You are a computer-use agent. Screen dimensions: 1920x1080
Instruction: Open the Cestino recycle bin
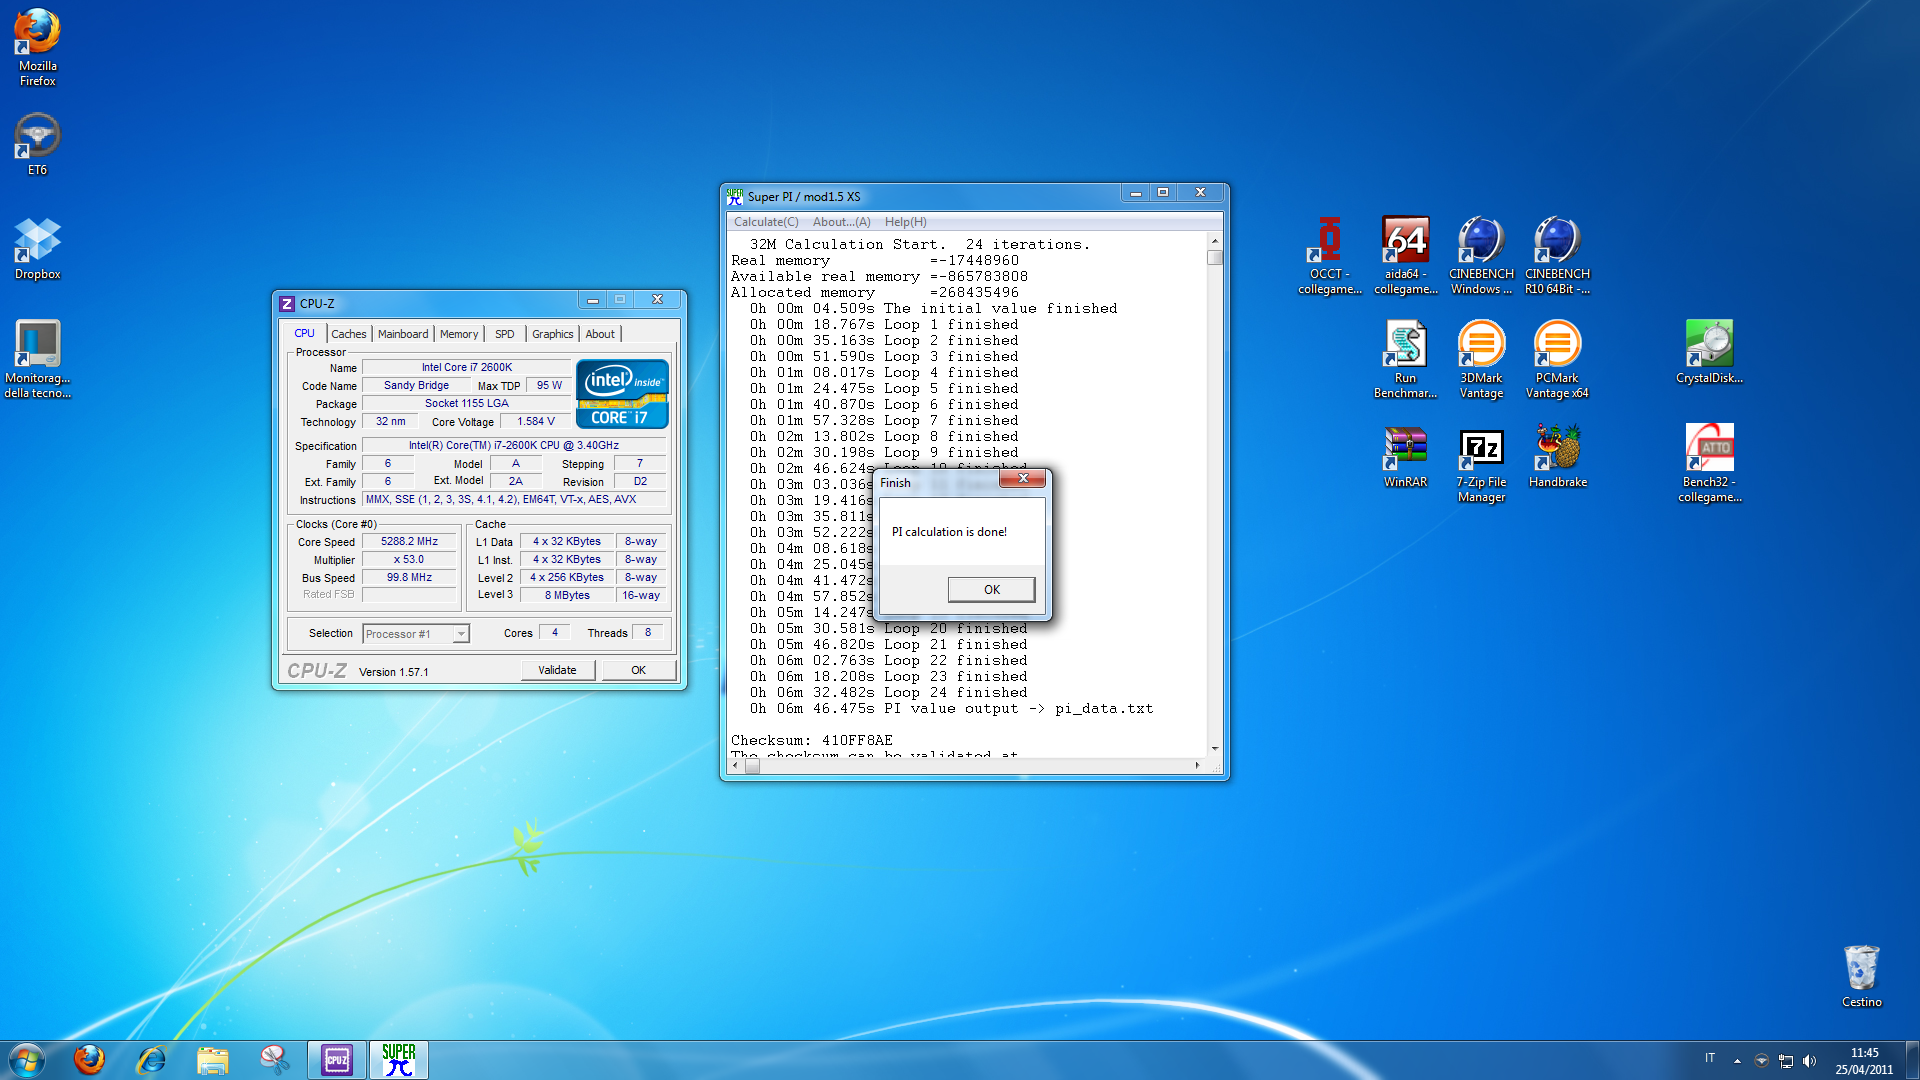click(1861, 970)
